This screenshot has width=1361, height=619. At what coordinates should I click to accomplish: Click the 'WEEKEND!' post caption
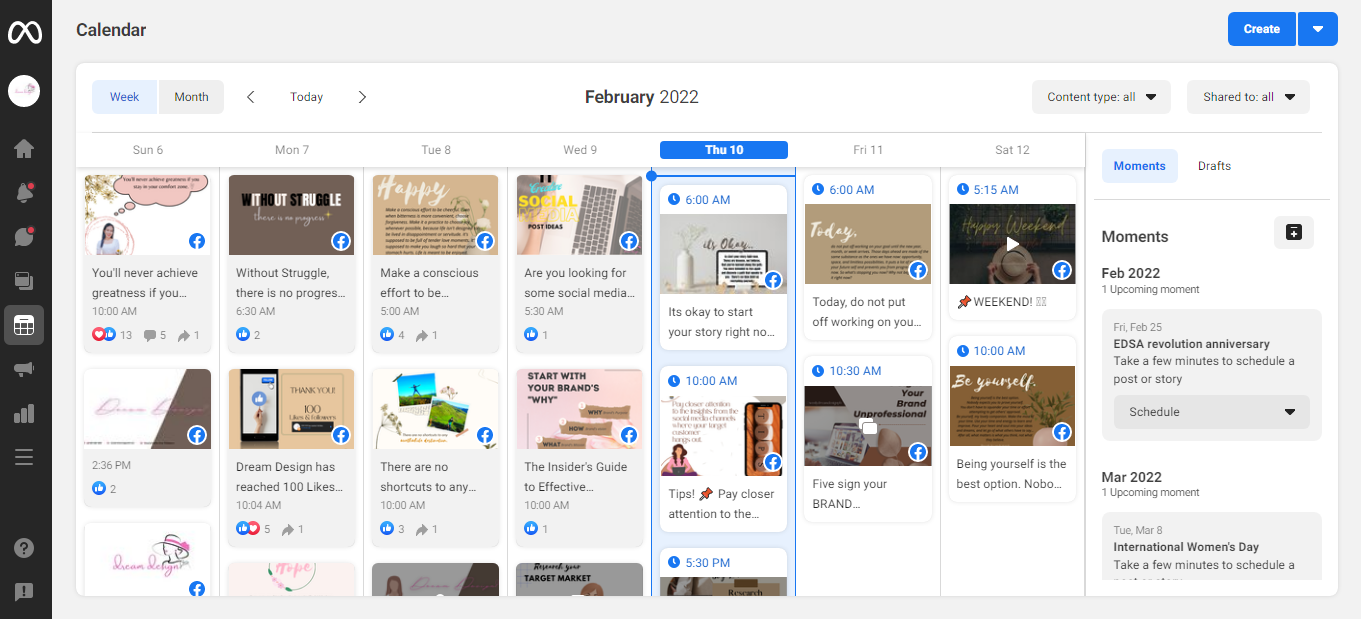coord(1001,302)
